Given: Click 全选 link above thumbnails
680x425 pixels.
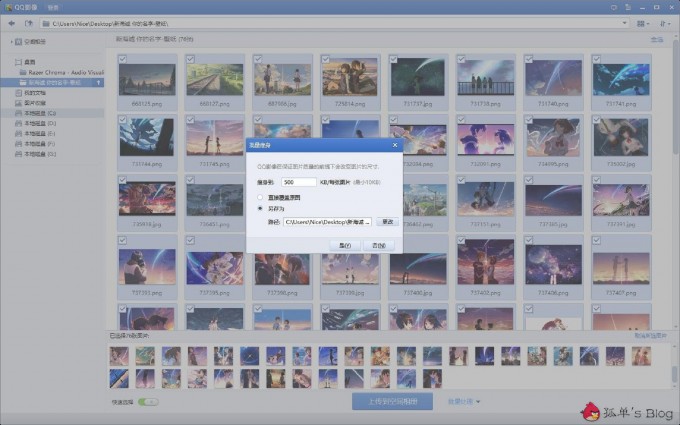Looking at the screenshot, I should (657, 39).
